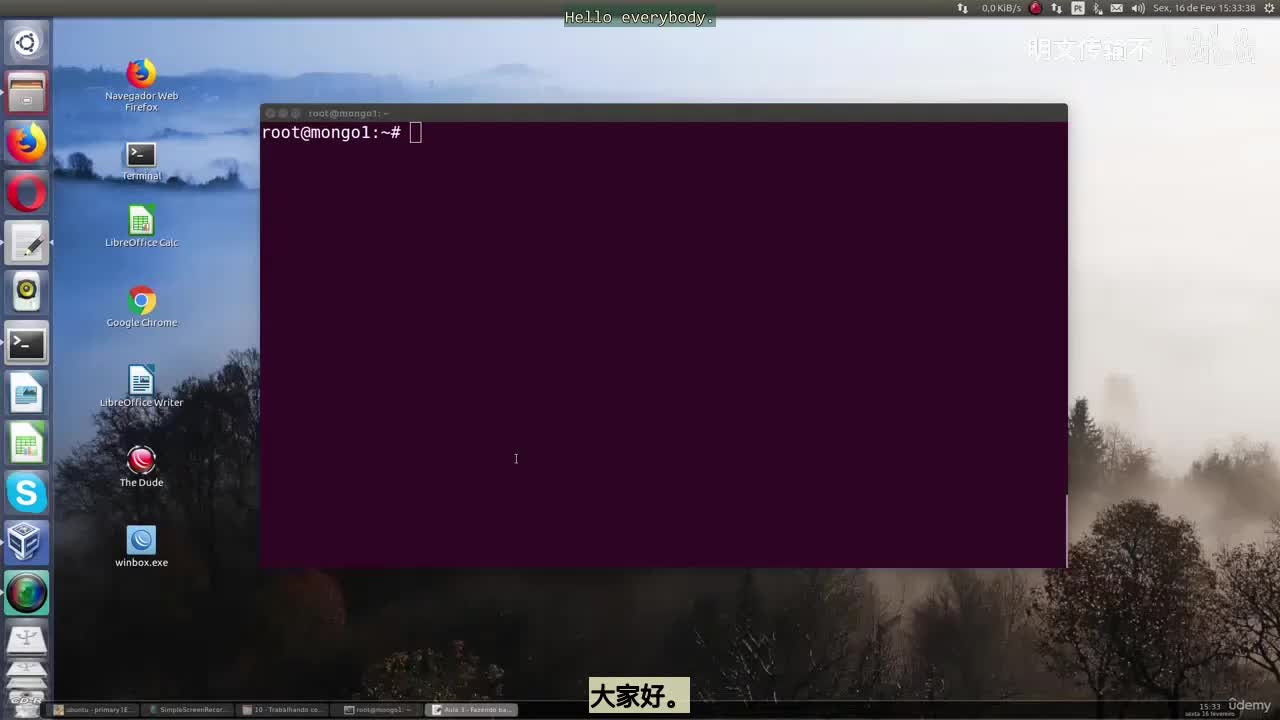Screen dimensions: 1280x720
Task: Open VirtualBox from the dock
Action: (26, 544)
